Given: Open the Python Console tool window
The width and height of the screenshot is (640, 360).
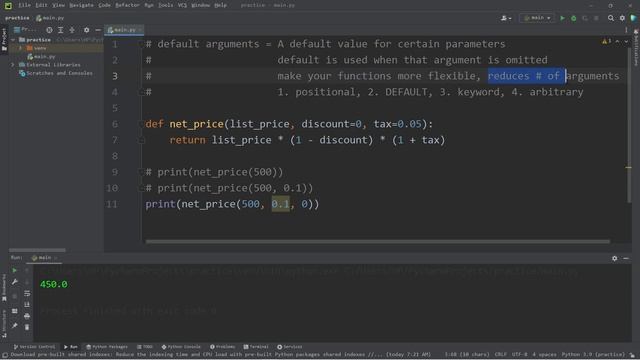Looking at the screenshot, I should pos(181,347).
